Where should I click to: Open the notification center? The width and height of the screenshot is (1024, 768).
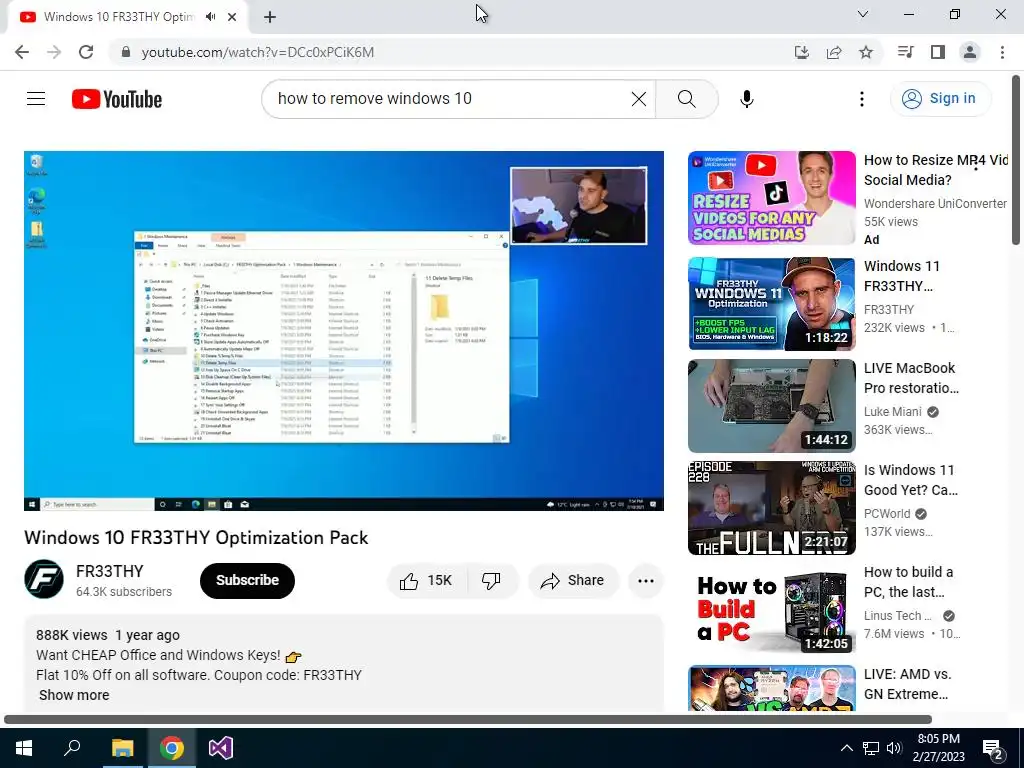tap(993, 749)
